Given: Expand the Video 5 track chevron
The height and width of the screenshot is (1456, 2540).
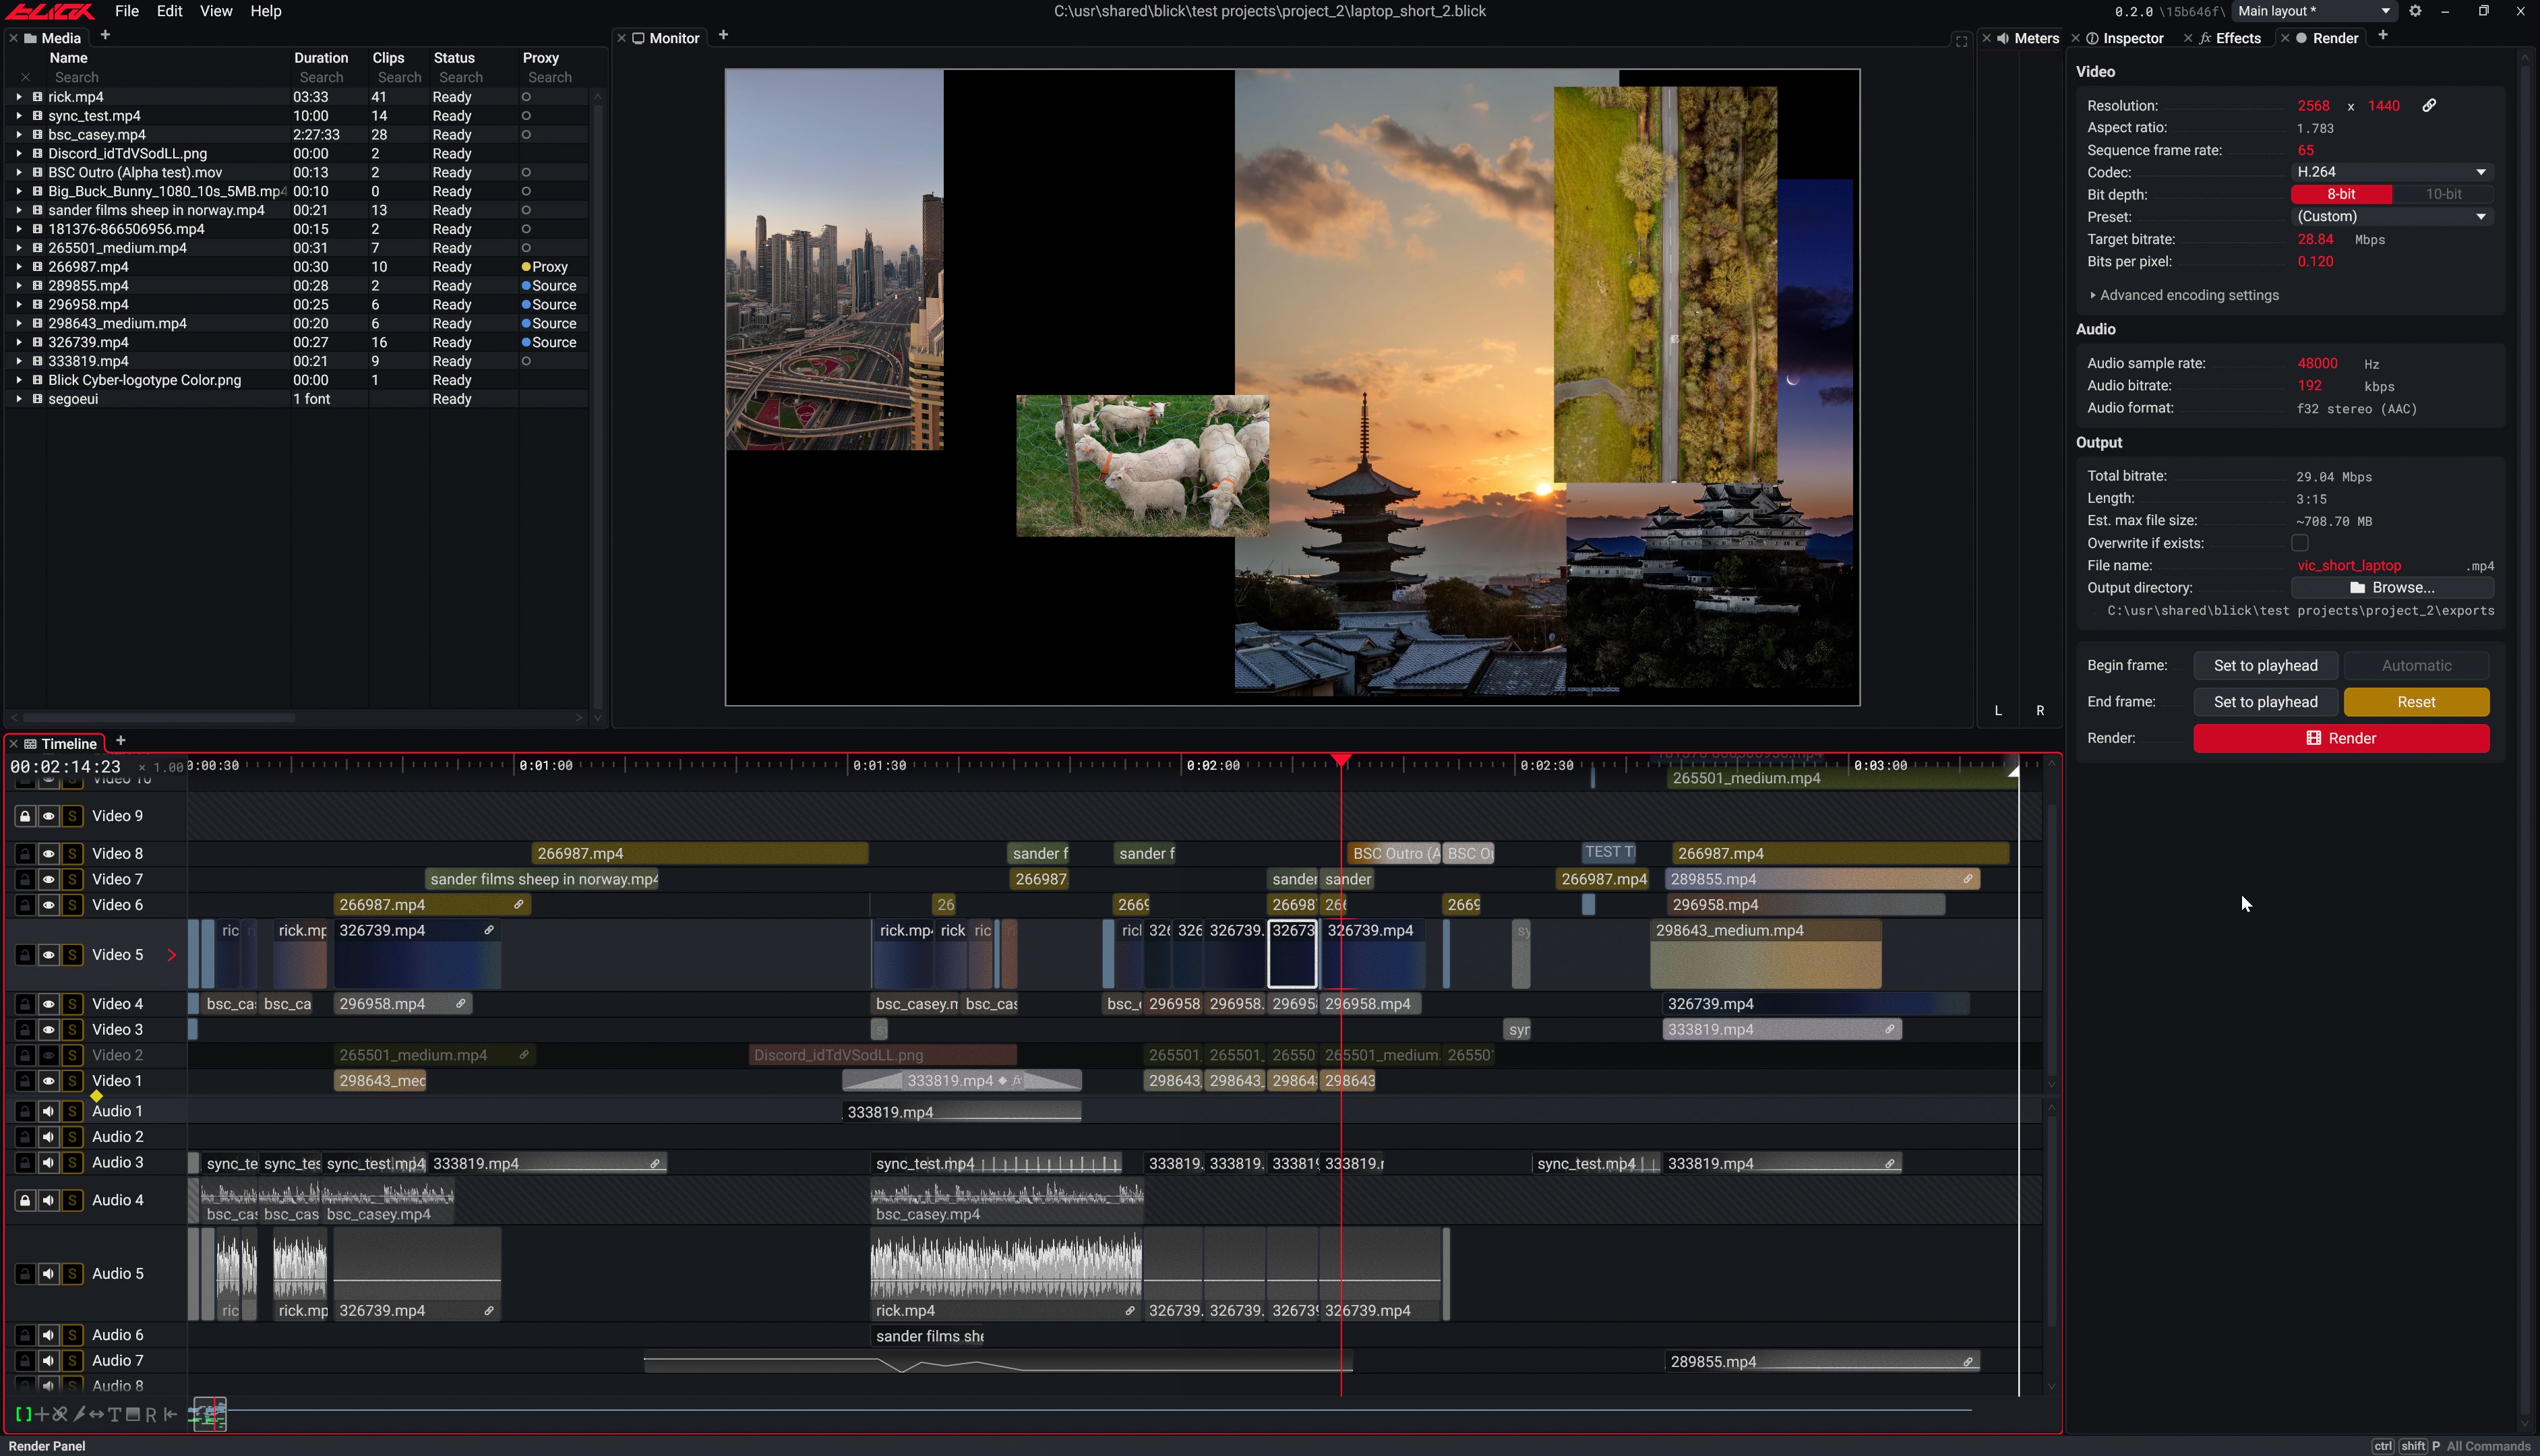Looking at the screenshot, I should point(172,955).
